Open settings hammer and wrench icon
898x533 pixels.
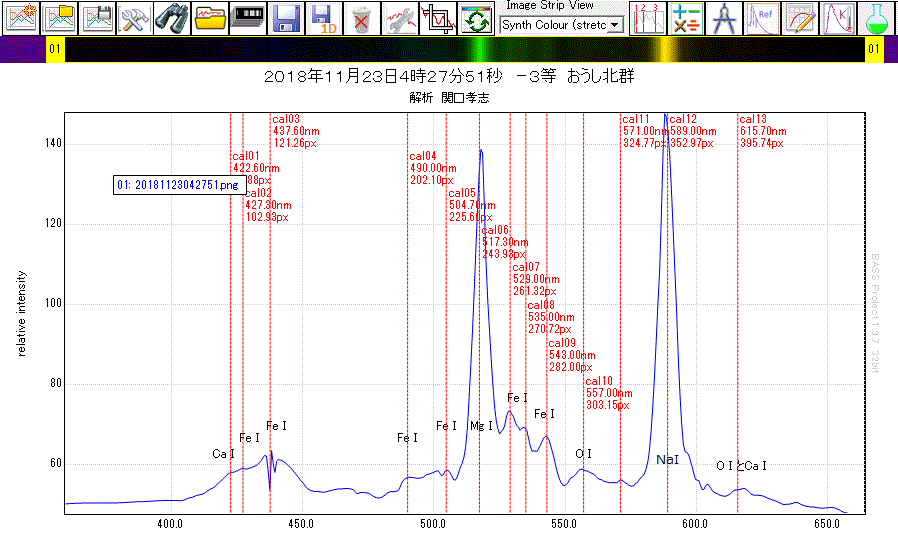pyautogui.click(x=135, y=17)
